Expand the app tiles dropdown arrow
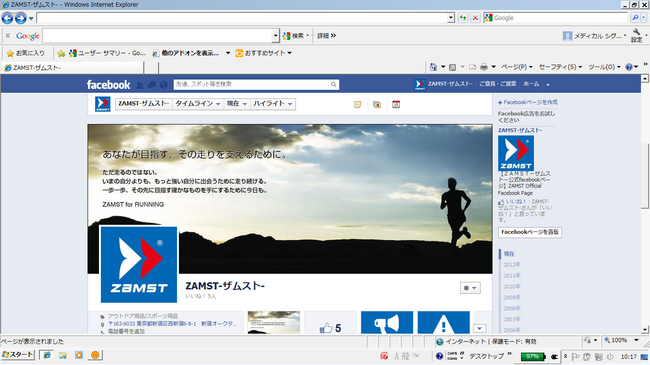Screen dimensions: 650x365 [480, 328]
